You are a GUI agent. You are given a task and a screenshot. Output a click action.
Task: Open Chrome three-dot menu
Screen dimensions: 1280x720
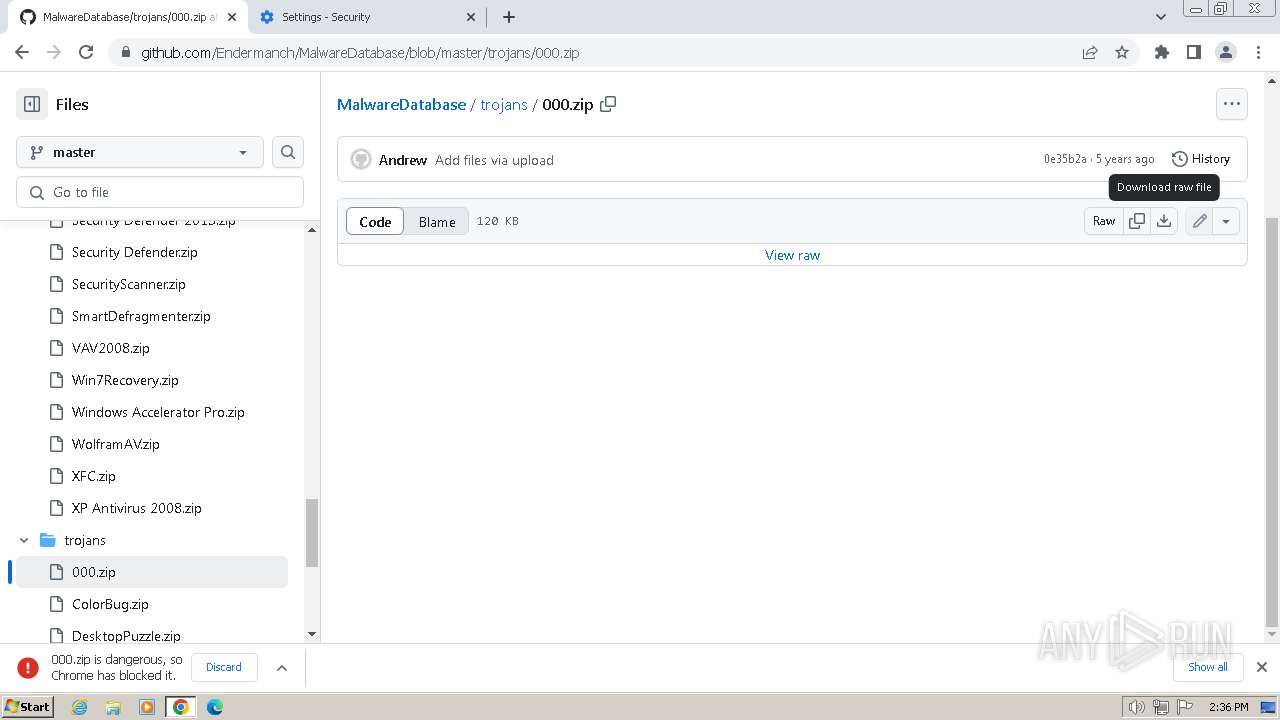click(x=1257, y=52)
